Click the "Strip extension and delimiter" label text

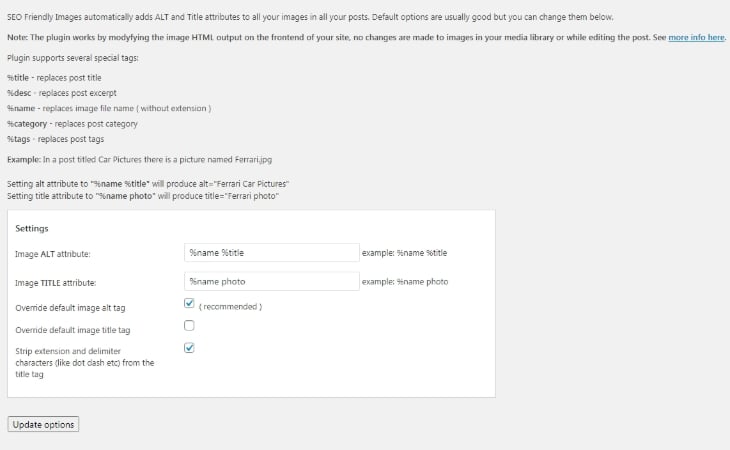[85, 363]
